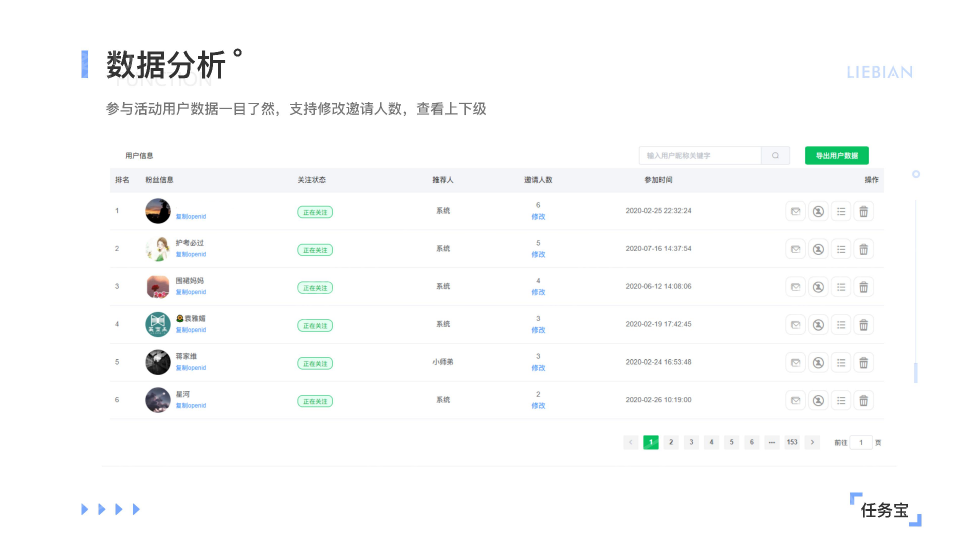
Task: Open the list icon for 星河
Action: 841,400
